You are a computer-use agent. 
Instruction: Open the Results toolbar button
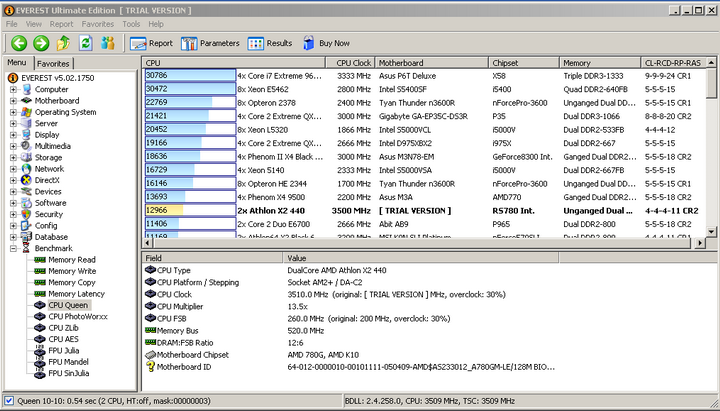(270, 43)
